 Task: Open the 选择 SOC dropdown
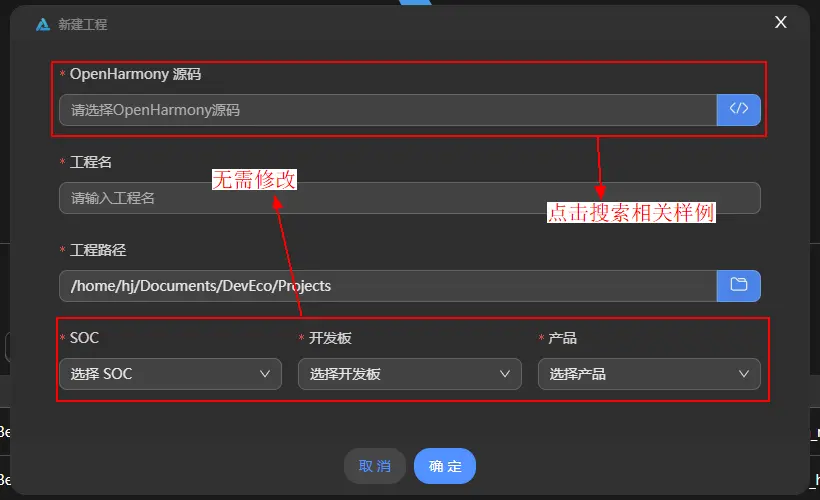click(170, 374)
